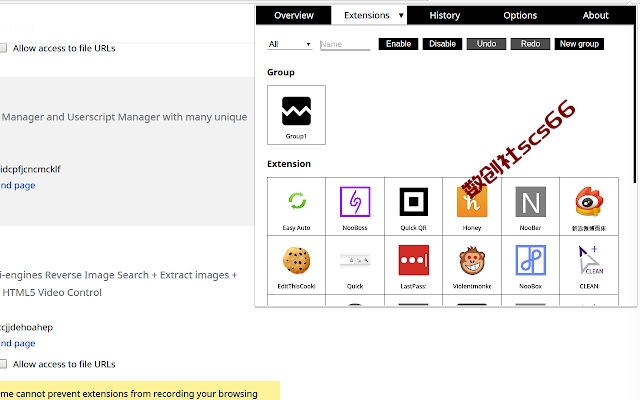Click the Redo button
Screen dimensions: 640x400
click(530, 44)
